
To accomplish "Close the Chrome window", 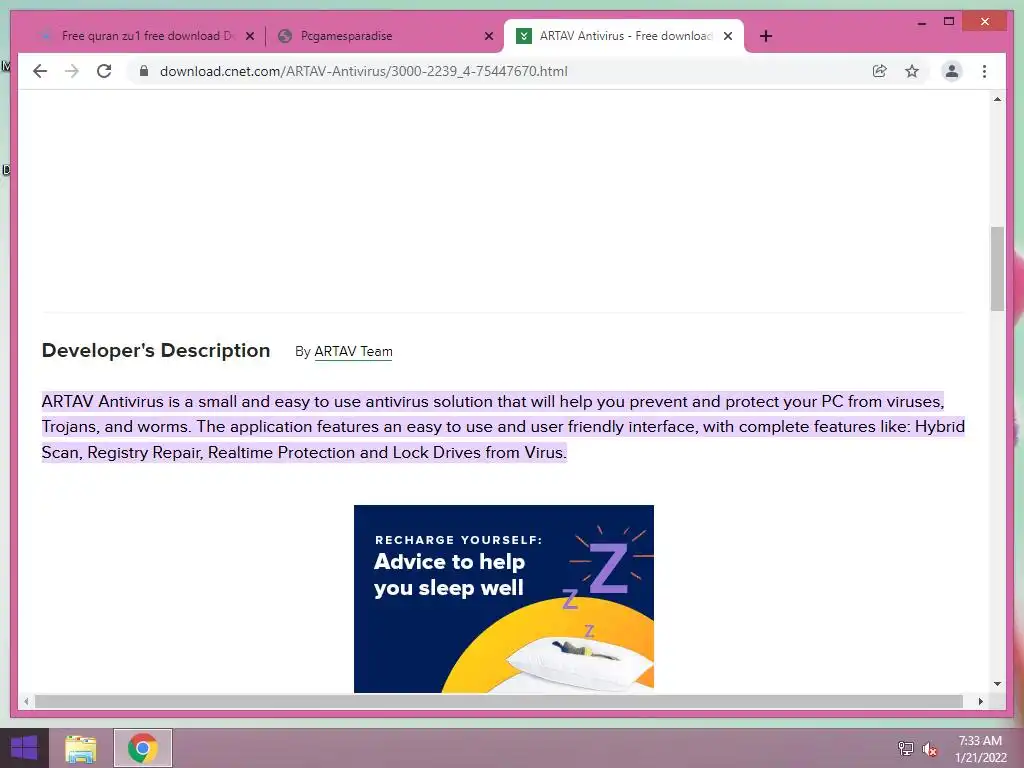I will coord(985,22).
